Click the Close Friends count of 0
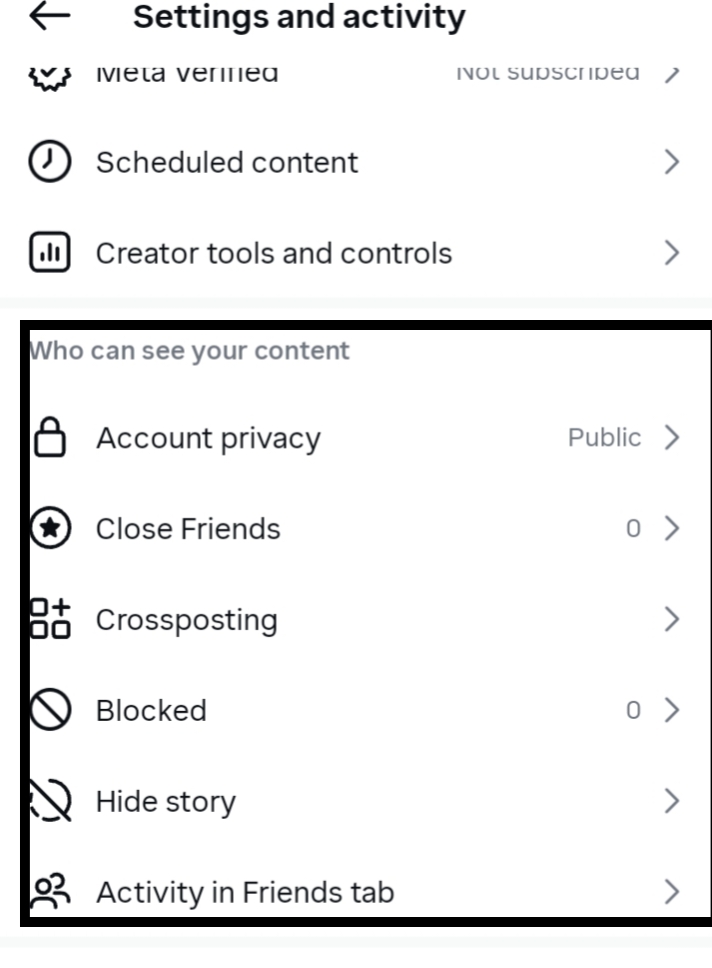The image size is (712, 968). [633, 529]
